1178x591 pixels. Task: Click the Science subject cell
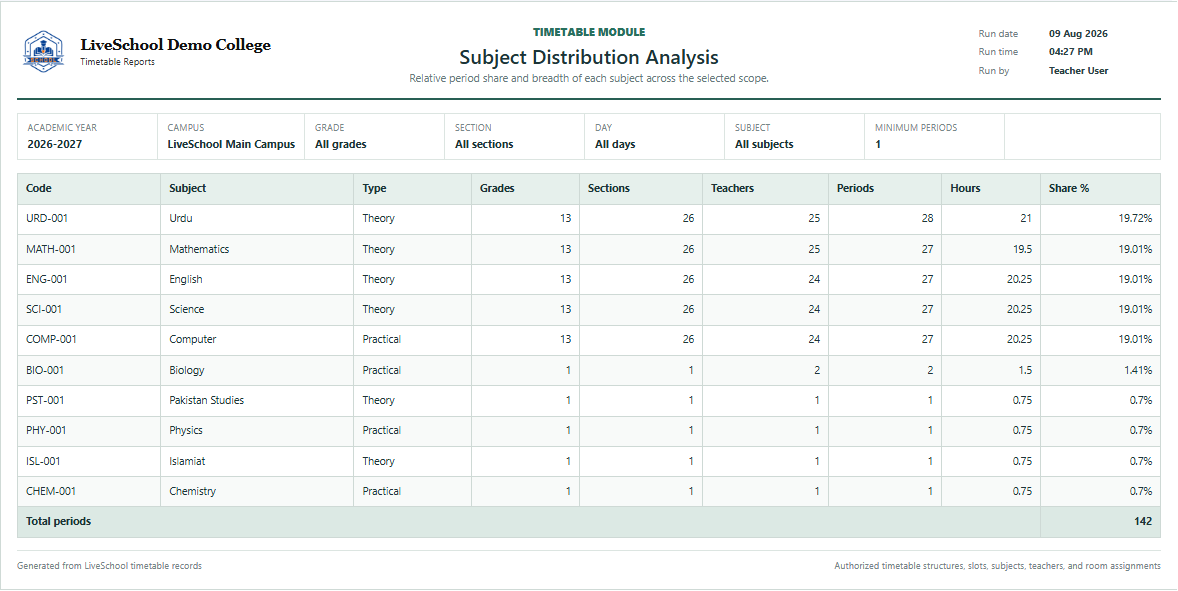(257, 309)
